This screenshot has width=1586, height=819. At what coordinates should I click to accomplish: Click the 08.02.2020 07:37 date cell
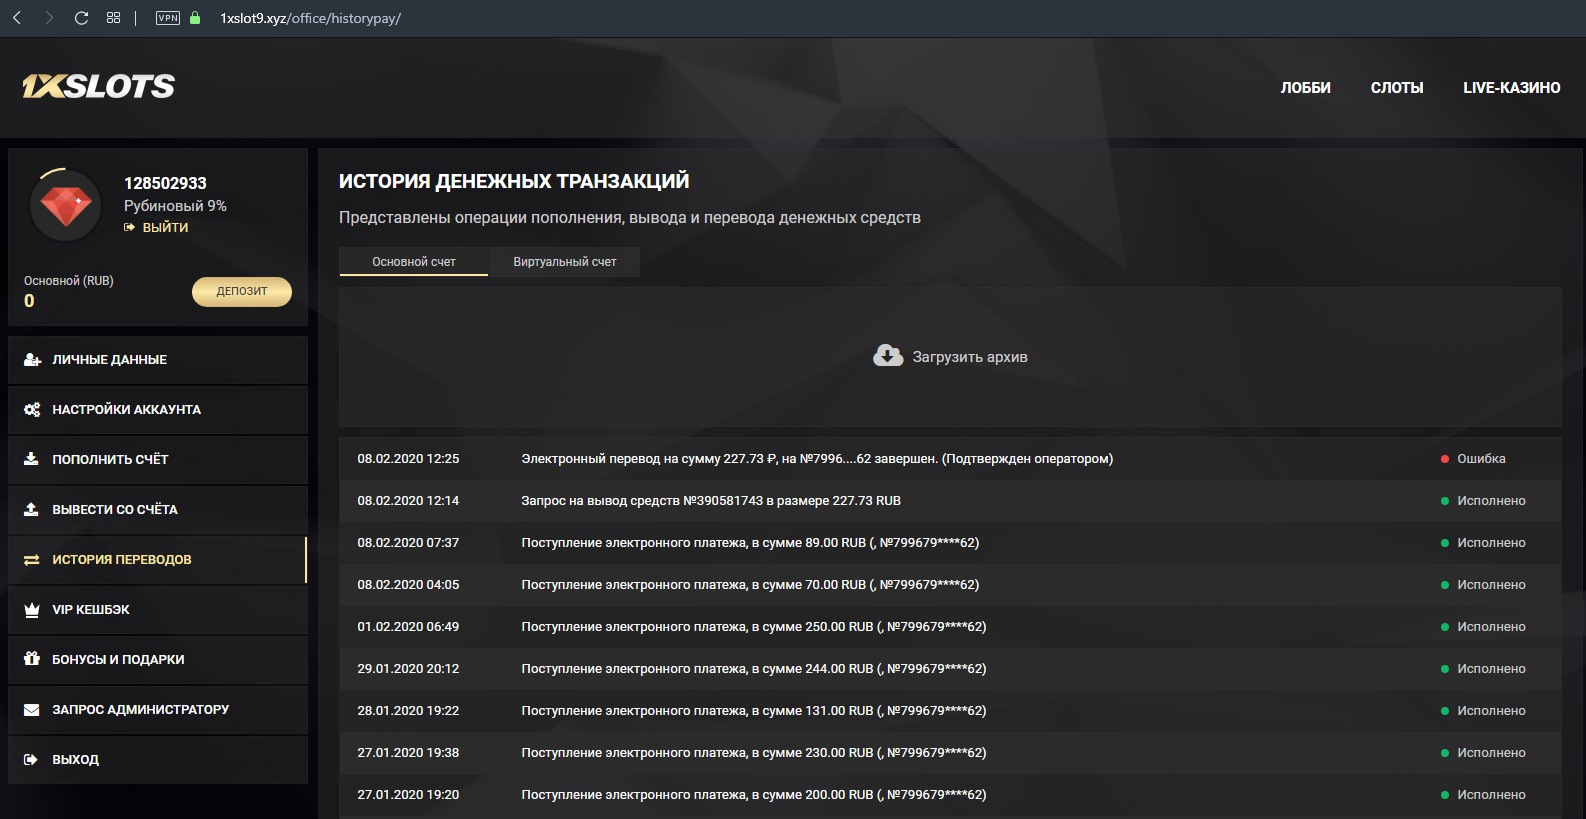[x=408, y=543]
